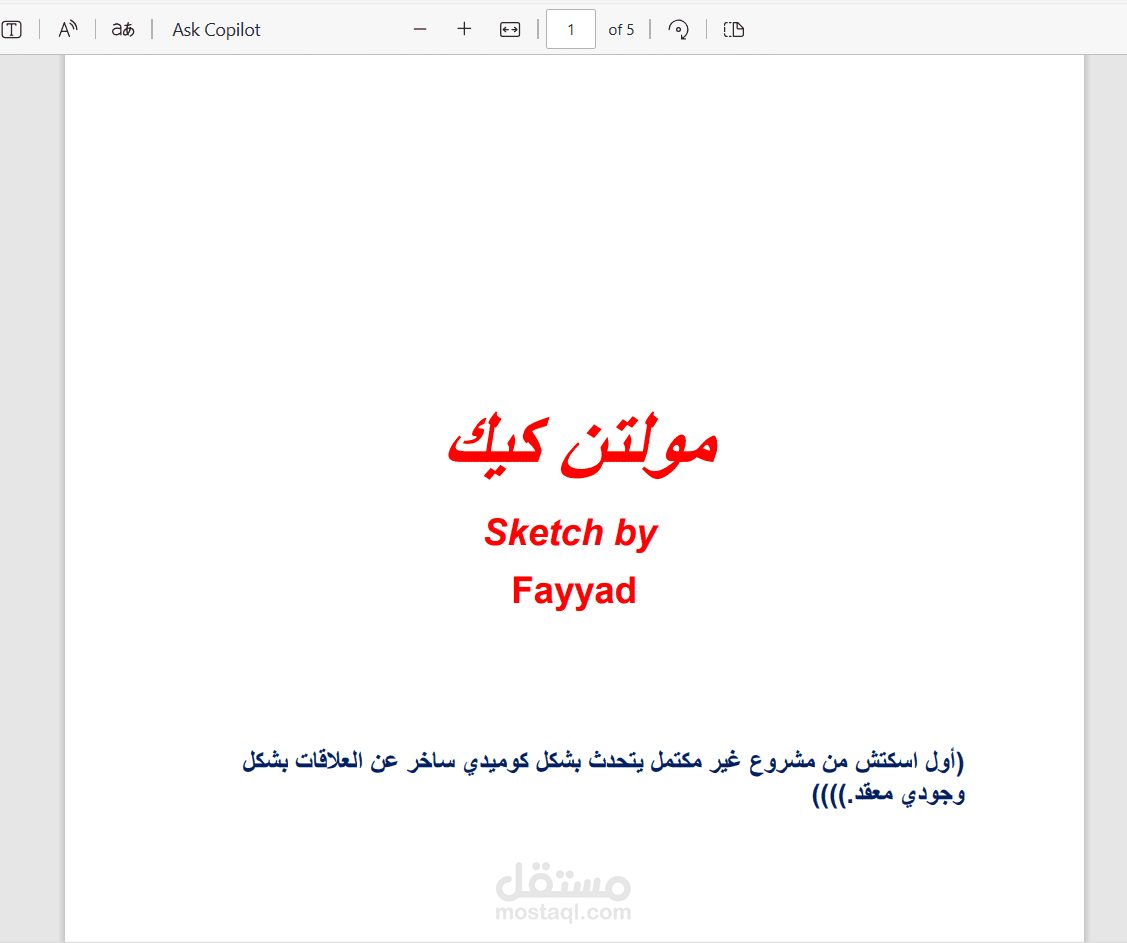
Task: Select the "Fayyad" text
Action: point(574,591)
